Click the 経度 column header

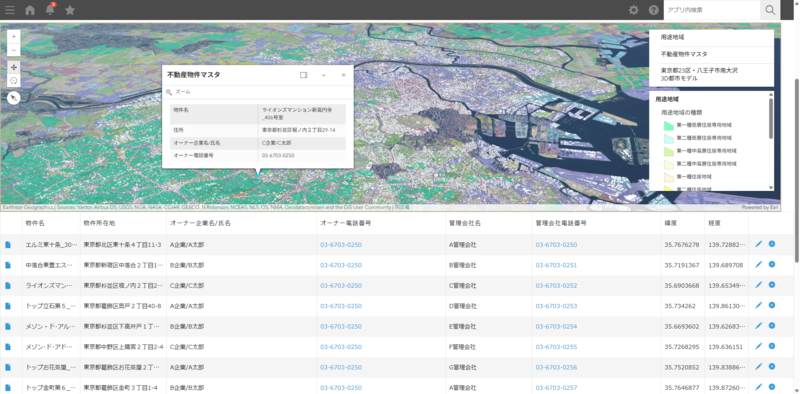pos(714,224)
